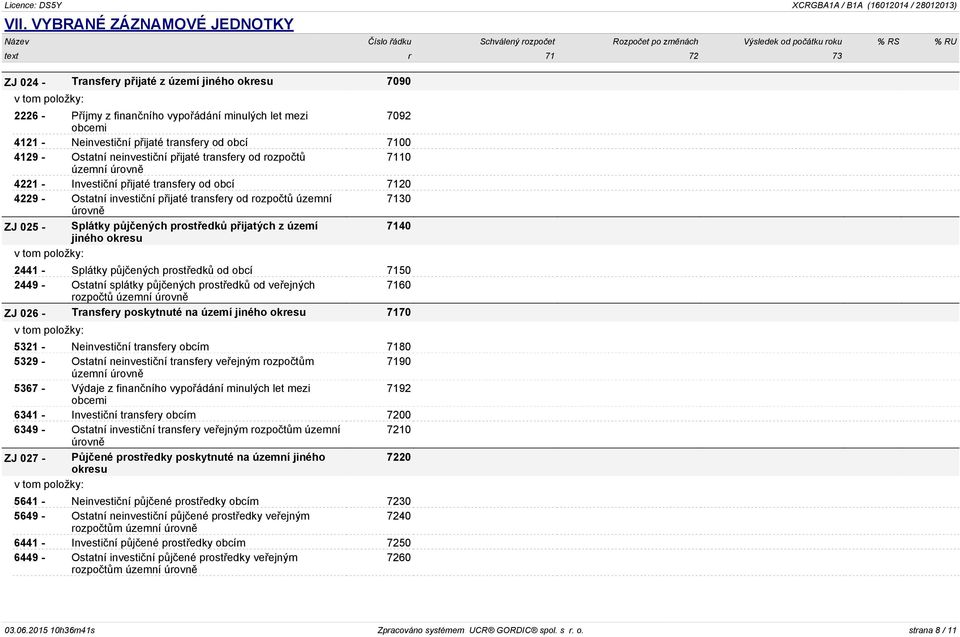The image size is (960, 637).
Task: Click item code '5367 -'
Action: click(29, 389)
